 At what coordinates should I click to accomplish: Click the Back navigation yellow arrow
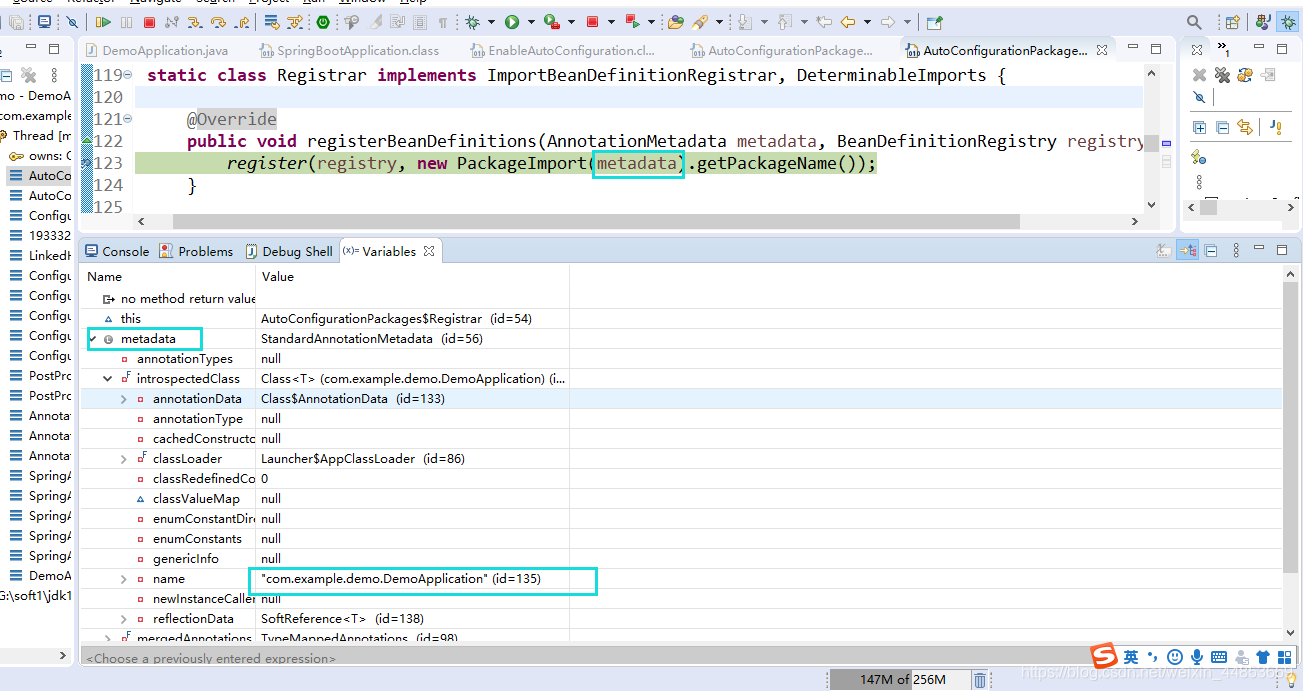pyautogui.click(x=848, y=22)
